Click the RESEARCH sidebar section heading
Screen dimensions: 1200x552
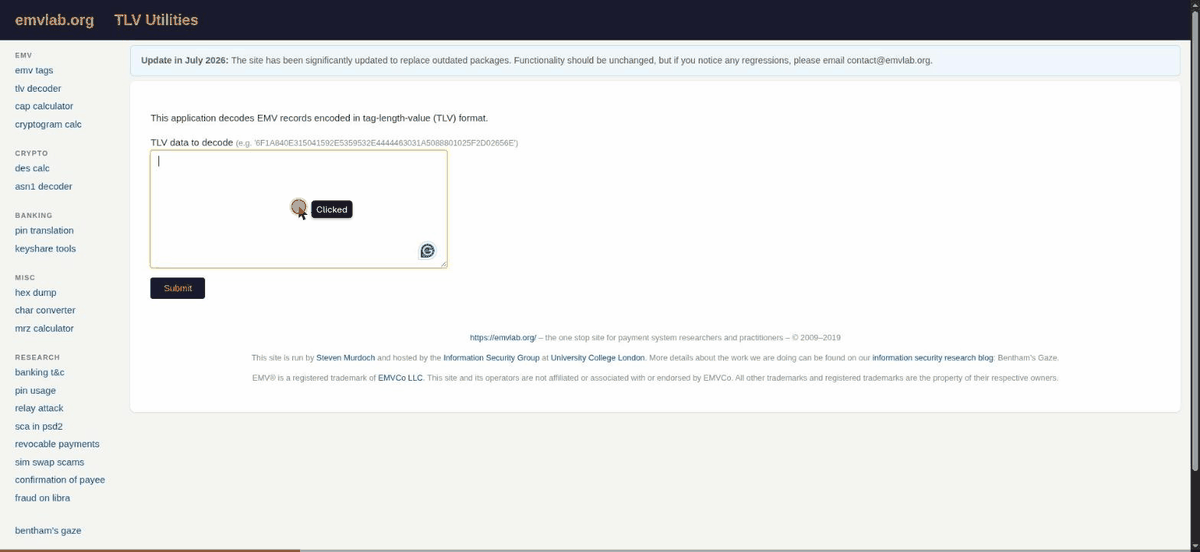click(x=37, y=357)
